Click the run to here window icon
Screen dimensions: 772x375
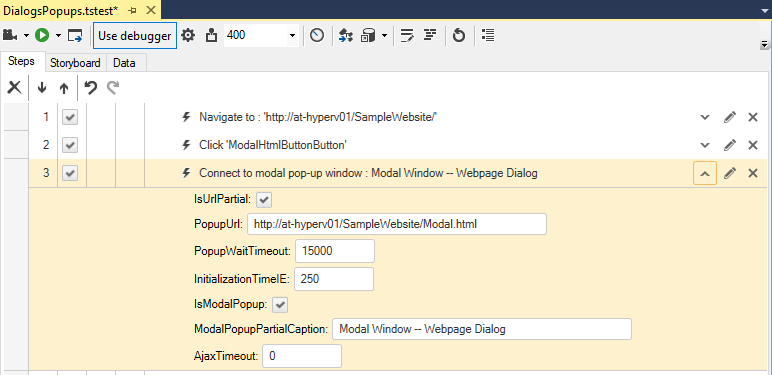click(x=75, y=35)
